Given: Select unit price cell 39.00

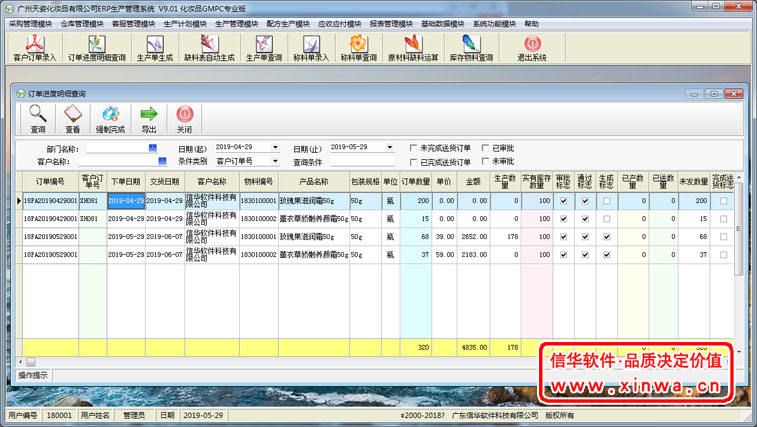Looking at the screenshot, I should [444, 237].
